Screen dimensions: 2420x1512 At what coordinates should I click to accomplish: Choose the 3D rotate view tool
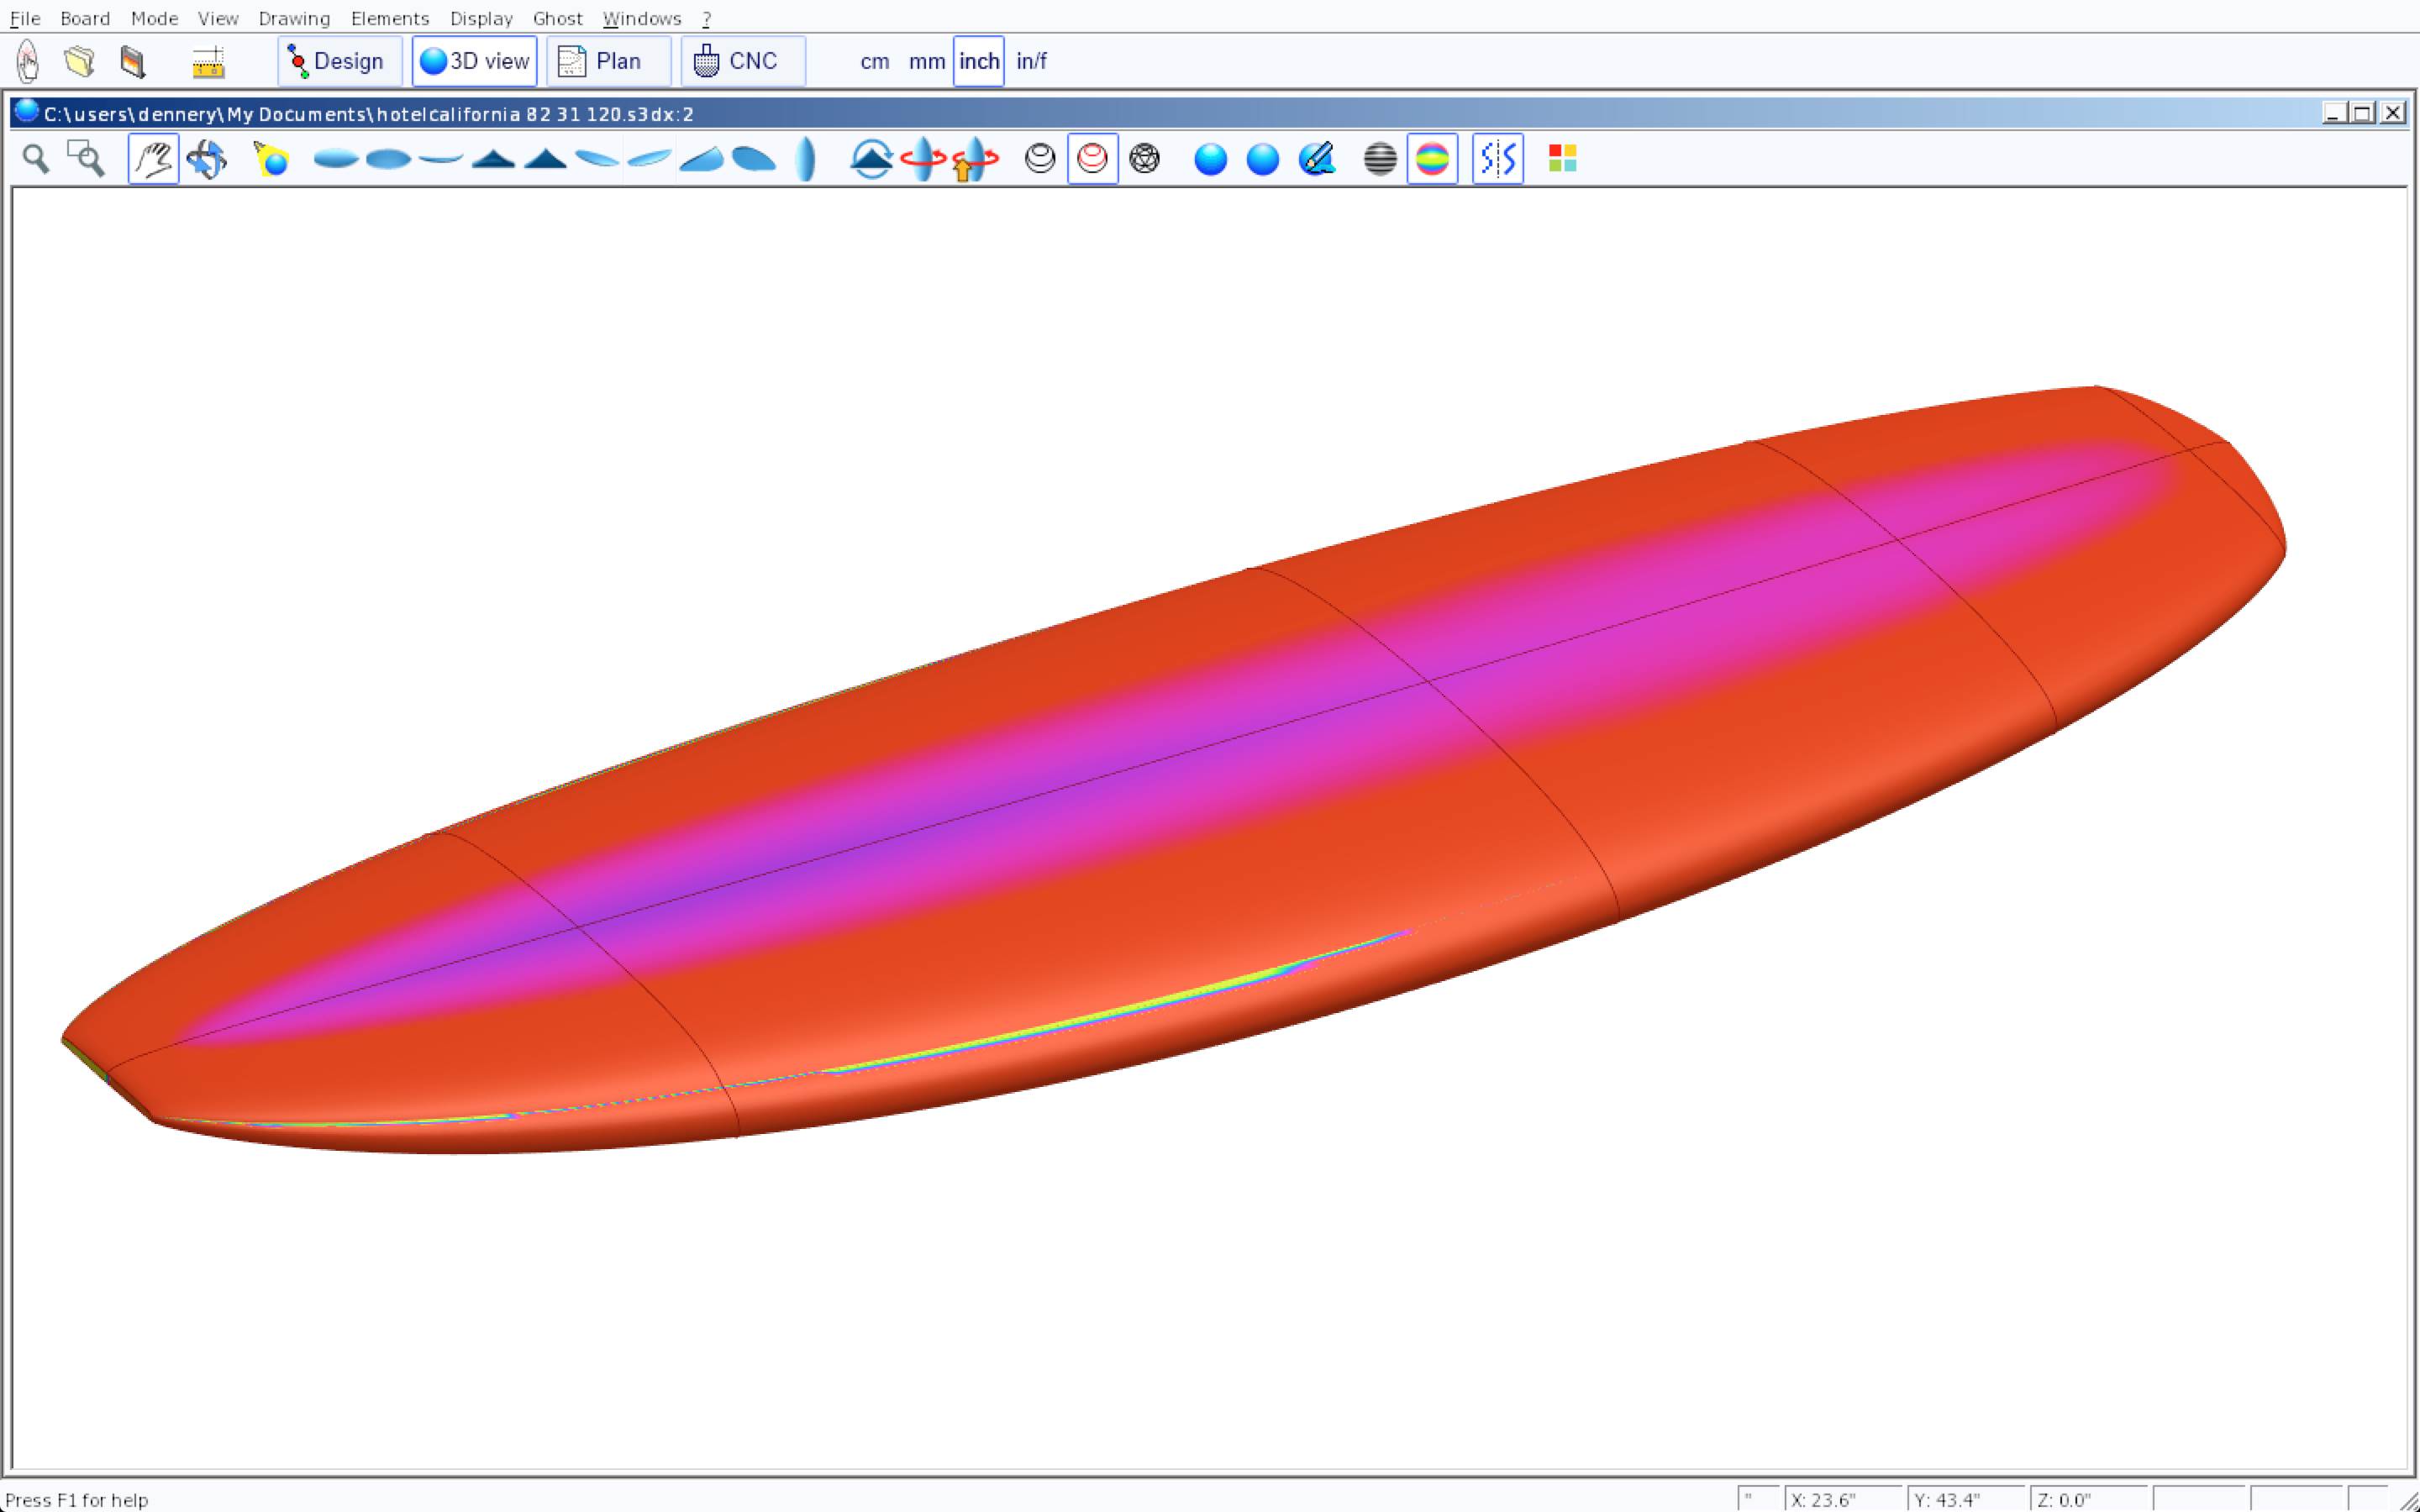point(207,158)
